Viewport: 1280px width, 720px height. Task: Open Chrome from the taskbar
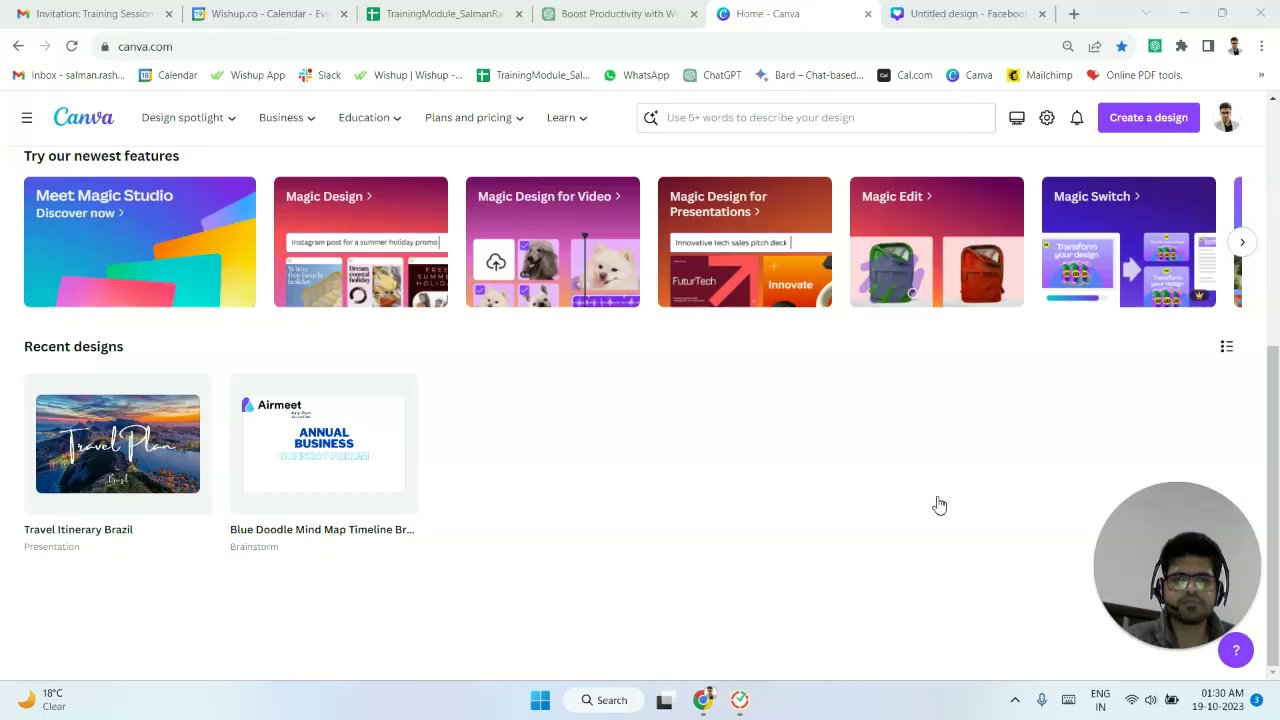pyautogui.click(x=704, y=699)
